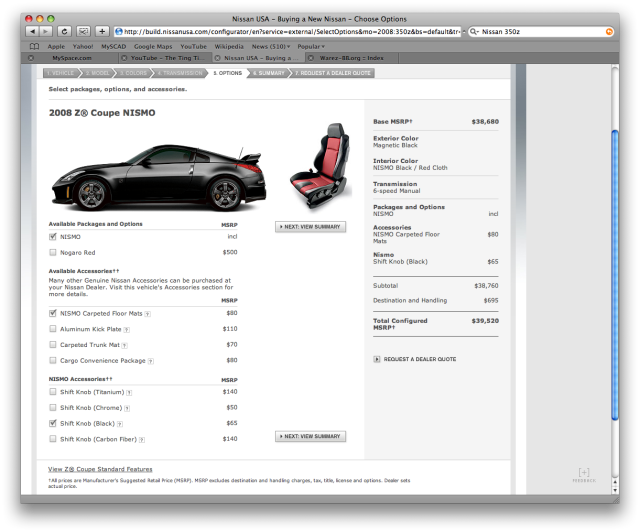Open the Apple bookmark

pyautogui.click(x=56, y=47)
